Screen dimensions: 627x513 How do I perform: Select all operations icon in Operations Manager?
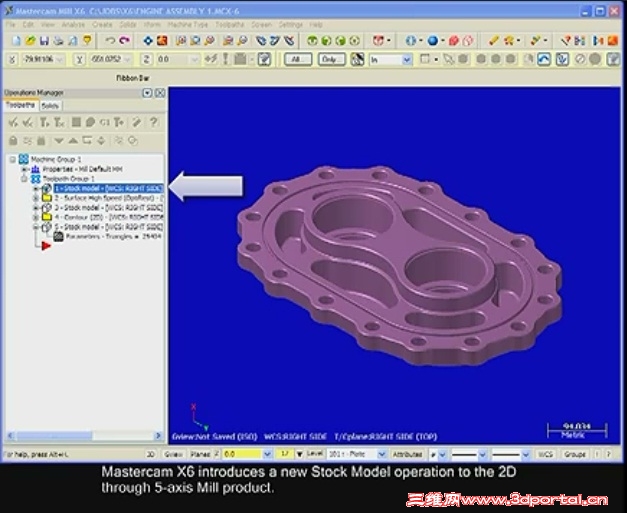13,122
